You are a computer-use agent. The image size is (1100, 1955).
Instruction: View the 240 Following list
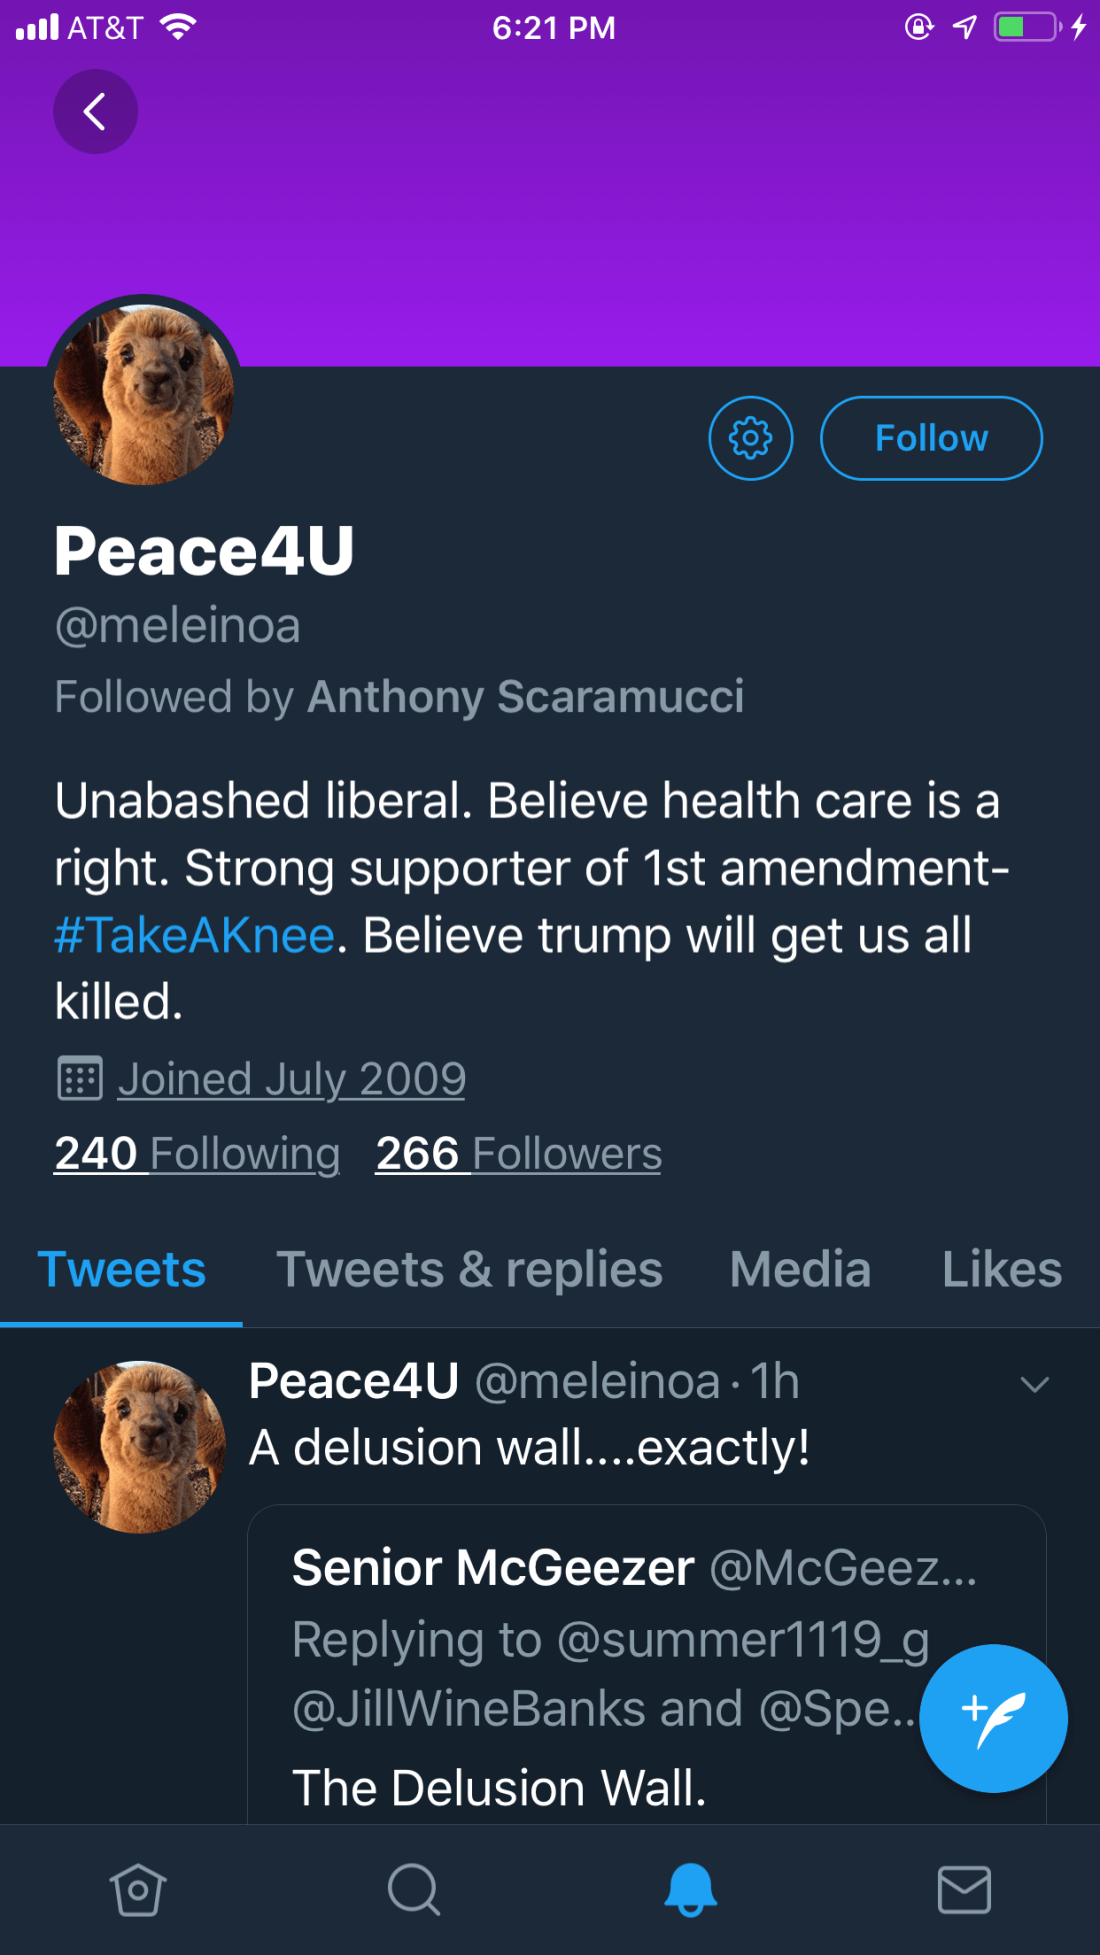point(197,1154)
